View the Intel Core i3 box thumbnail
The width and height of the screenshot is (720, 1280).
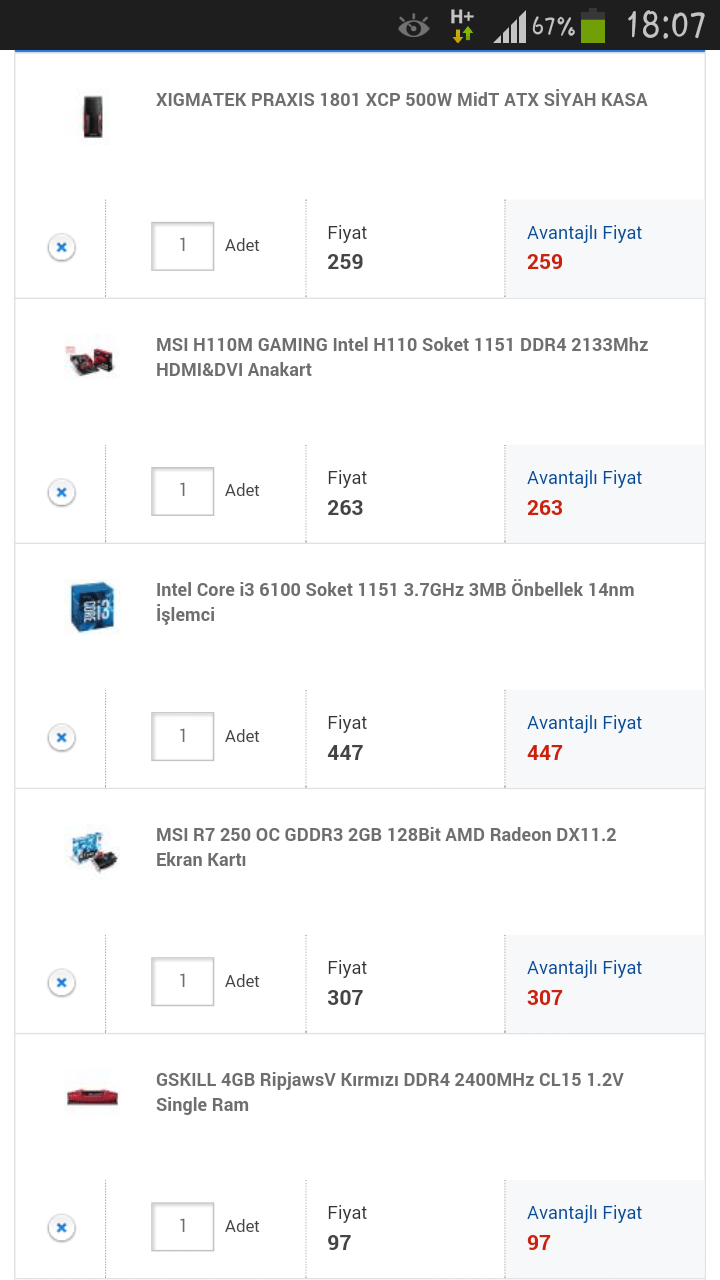(90, 606)
